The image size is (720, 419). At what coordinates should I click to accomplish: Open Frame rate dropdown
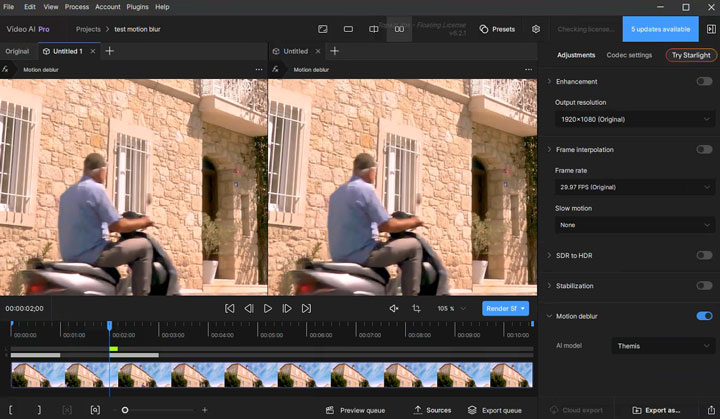point(635,187)
